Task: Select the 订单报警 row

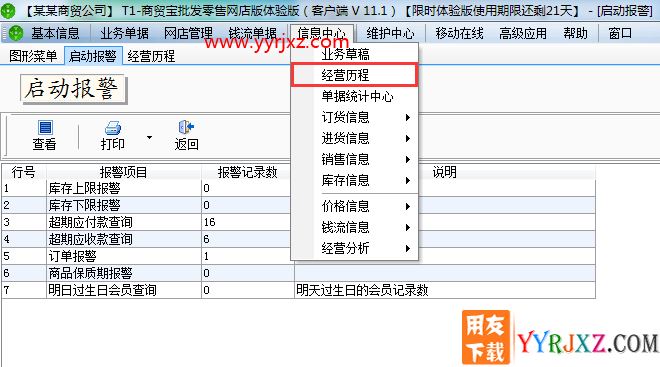Action: (x=298, y=256)
